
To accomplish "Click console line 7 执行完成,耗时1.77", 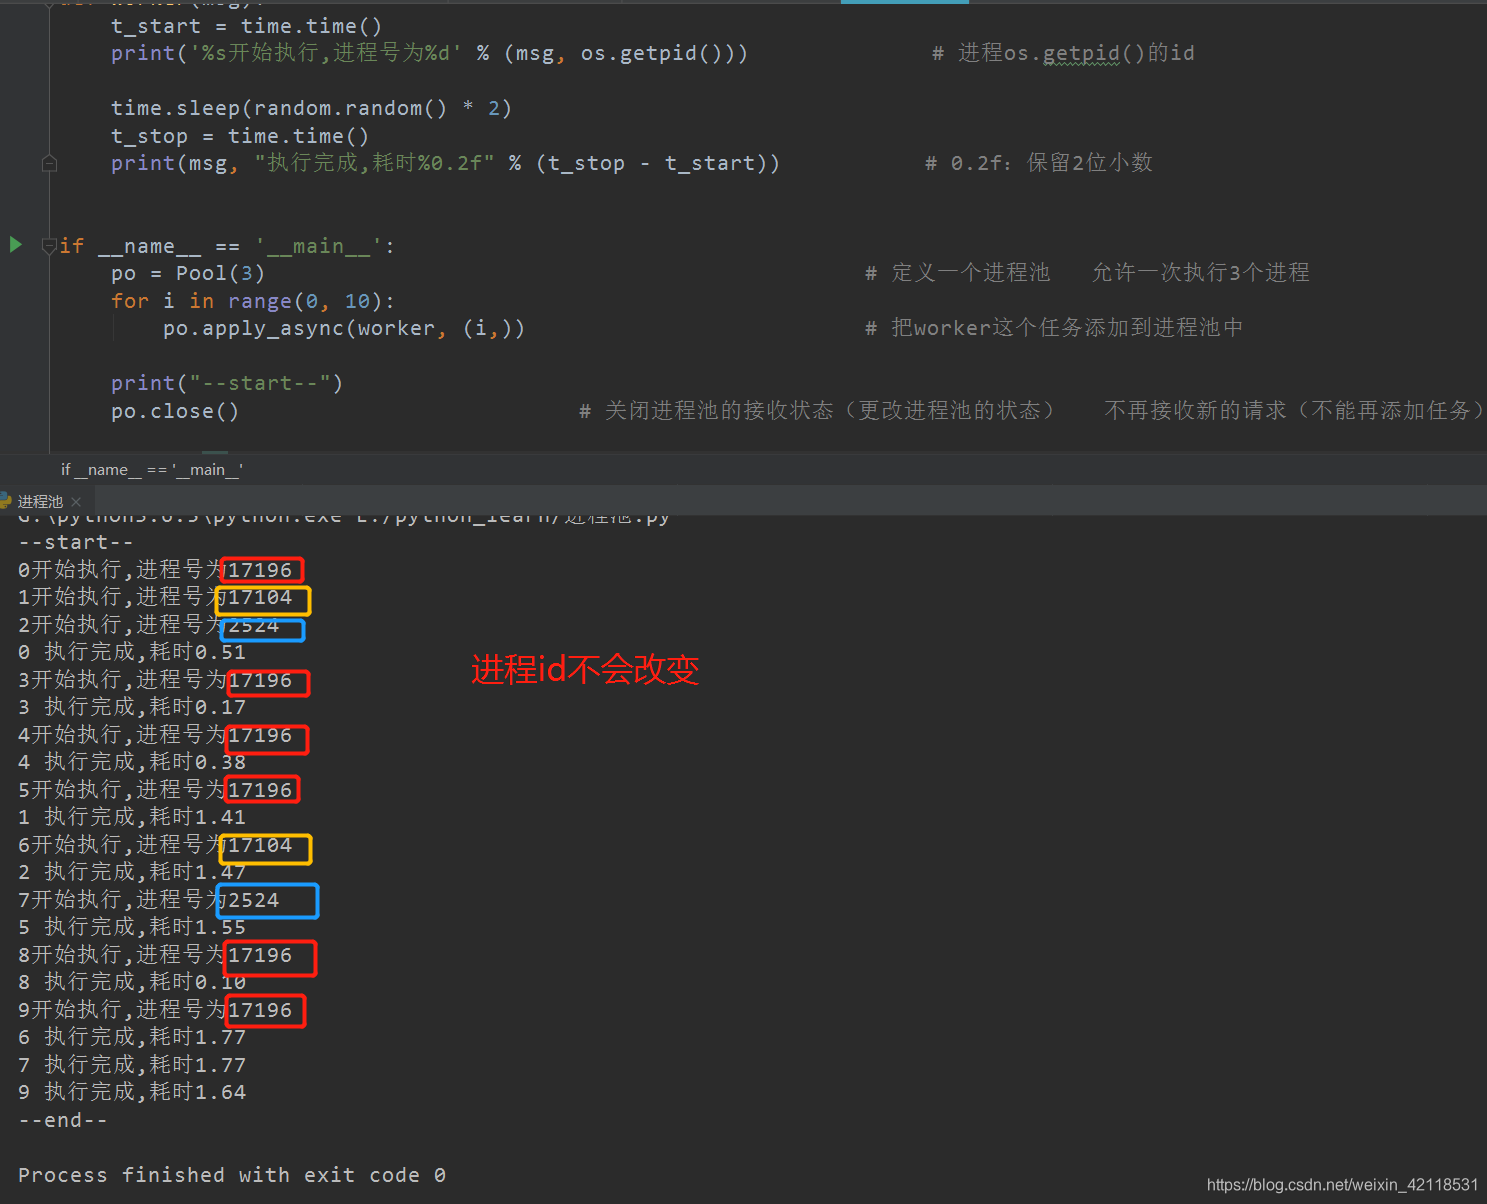I will click(132, 1065).
